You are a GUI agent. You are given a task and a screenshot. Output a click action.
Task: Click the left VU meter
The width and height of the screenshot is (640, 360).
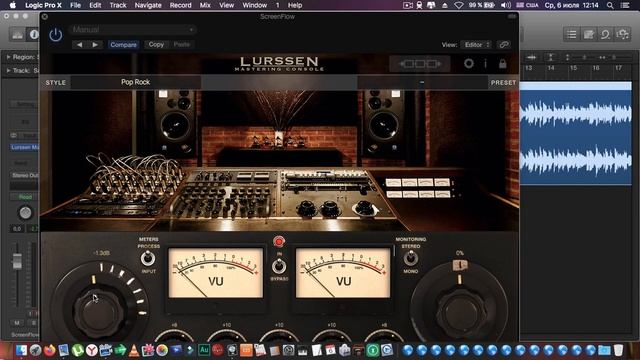(216, 273)
